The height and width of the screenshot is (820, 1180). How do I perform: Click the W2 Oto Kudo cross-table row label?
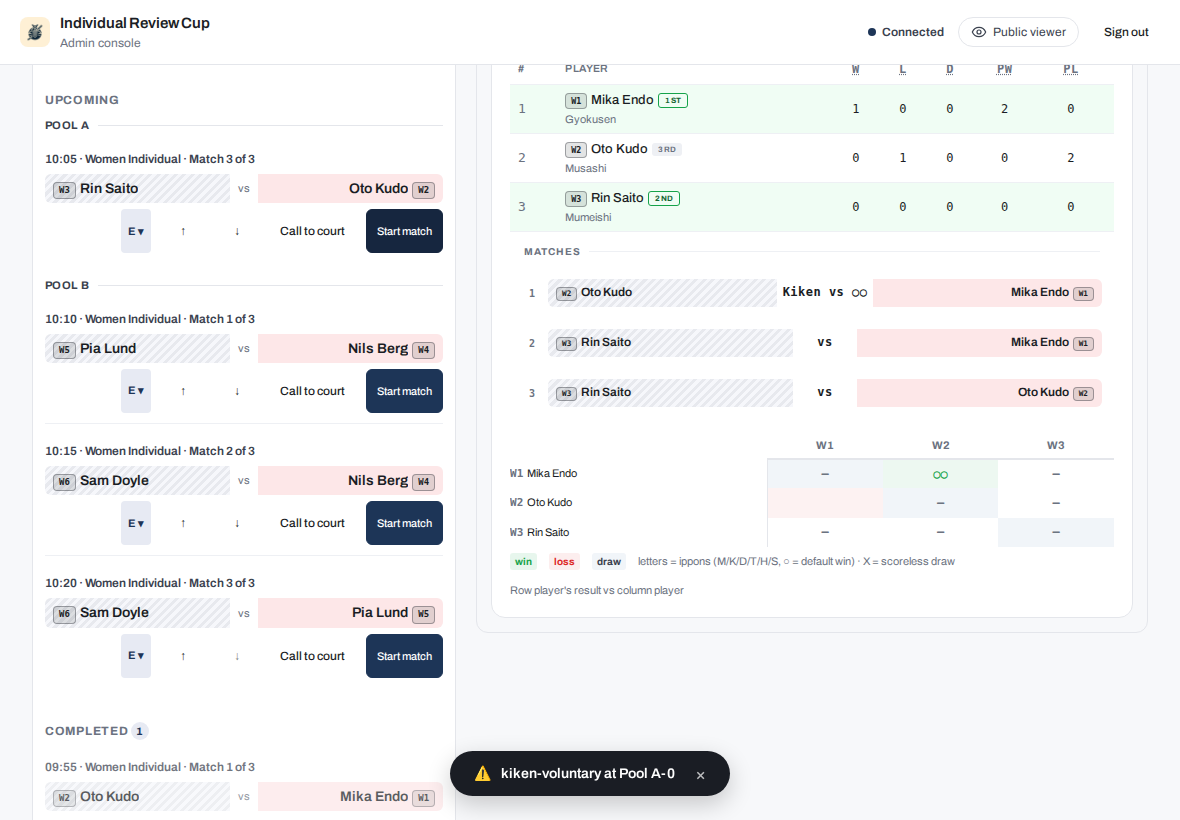[541, 503]
